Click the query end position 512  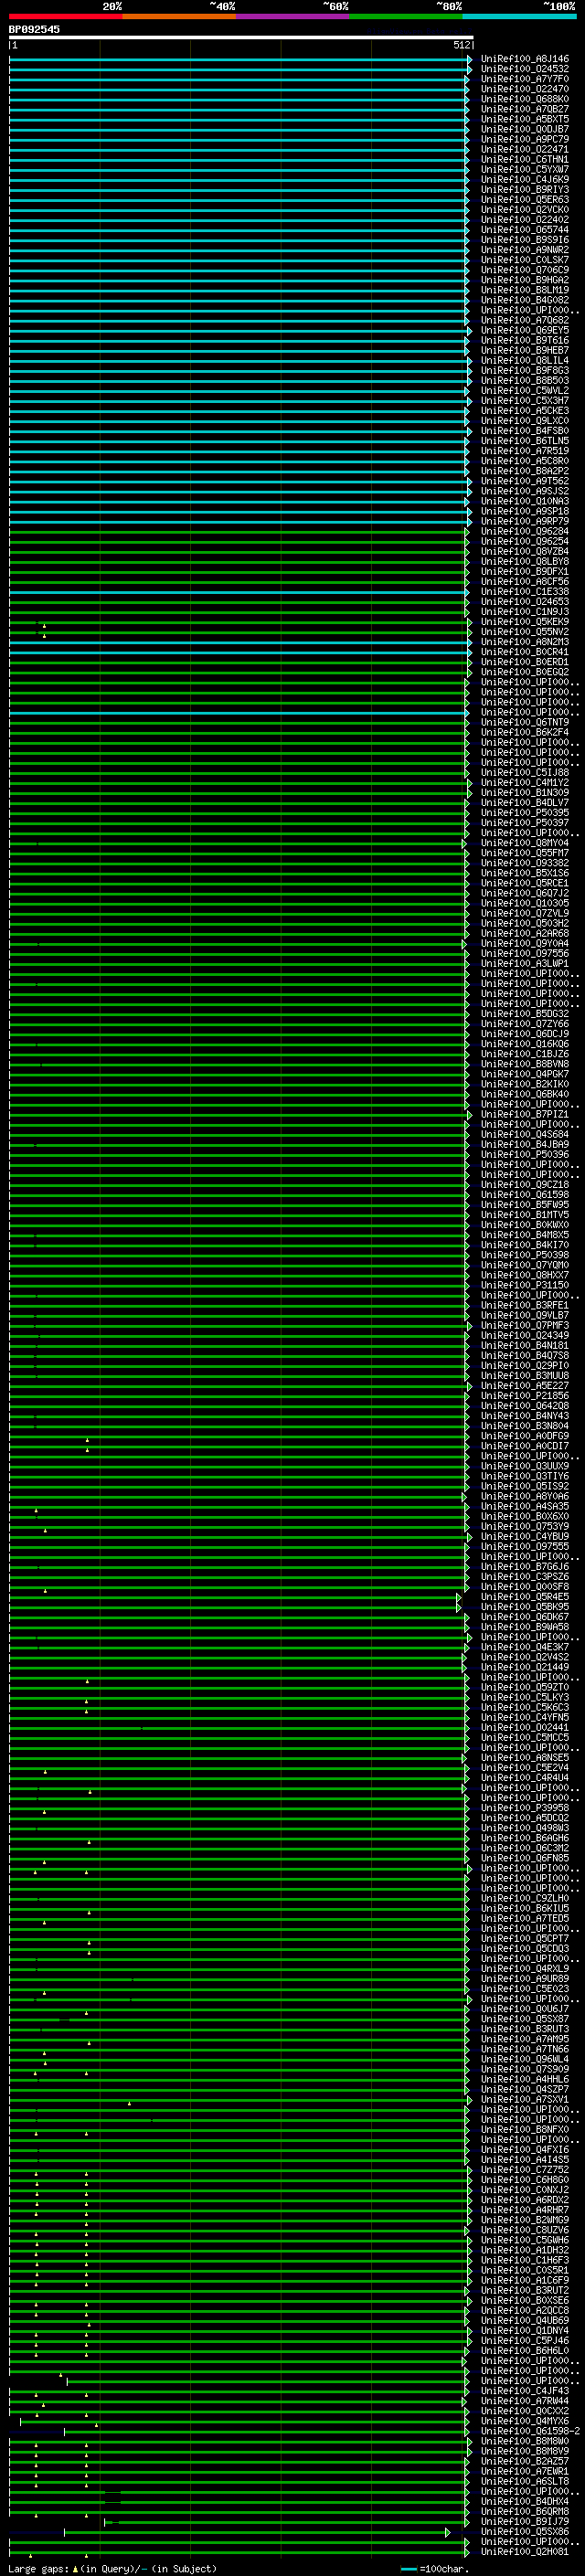click(x=461, y=45)
